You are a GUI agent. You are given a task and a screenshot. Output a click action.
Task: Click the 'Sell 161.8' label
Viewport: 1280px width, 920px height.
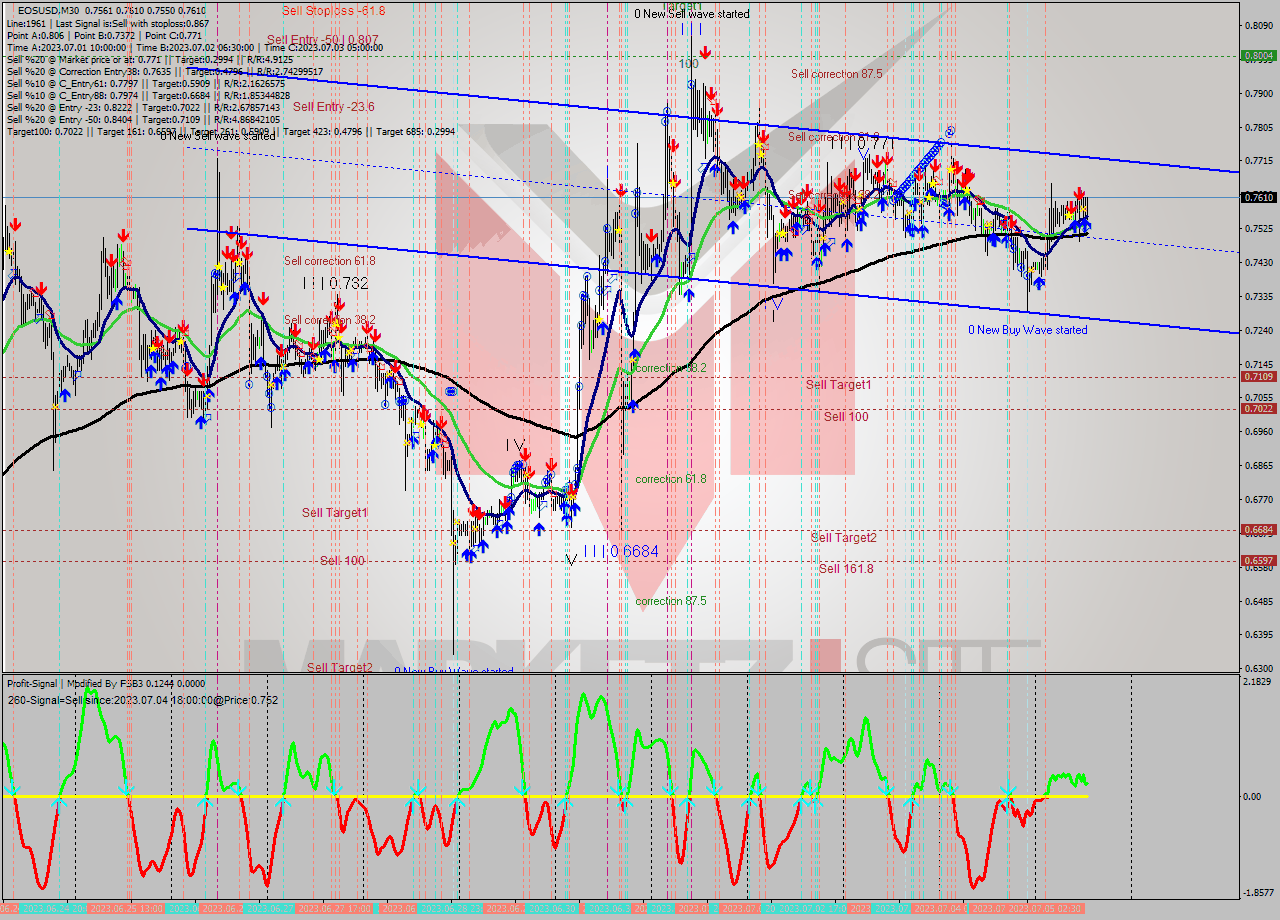coord(846,568)
